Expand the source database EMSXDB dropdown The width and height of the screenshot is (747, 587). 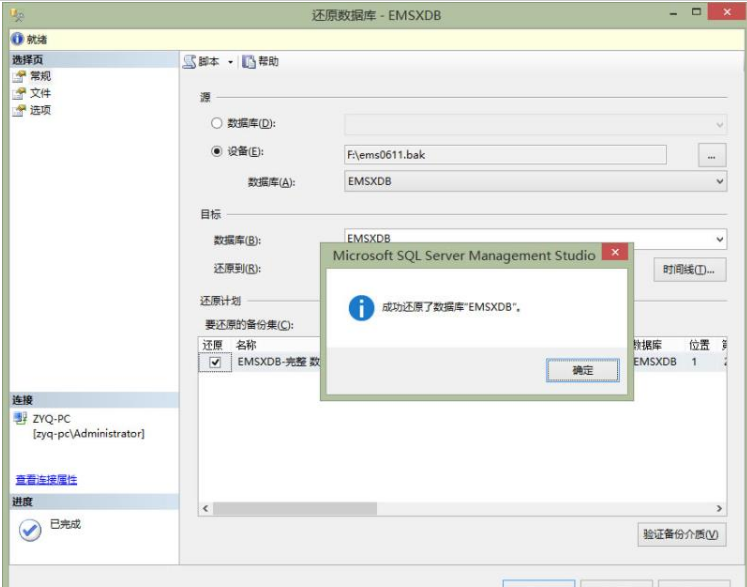719,182
